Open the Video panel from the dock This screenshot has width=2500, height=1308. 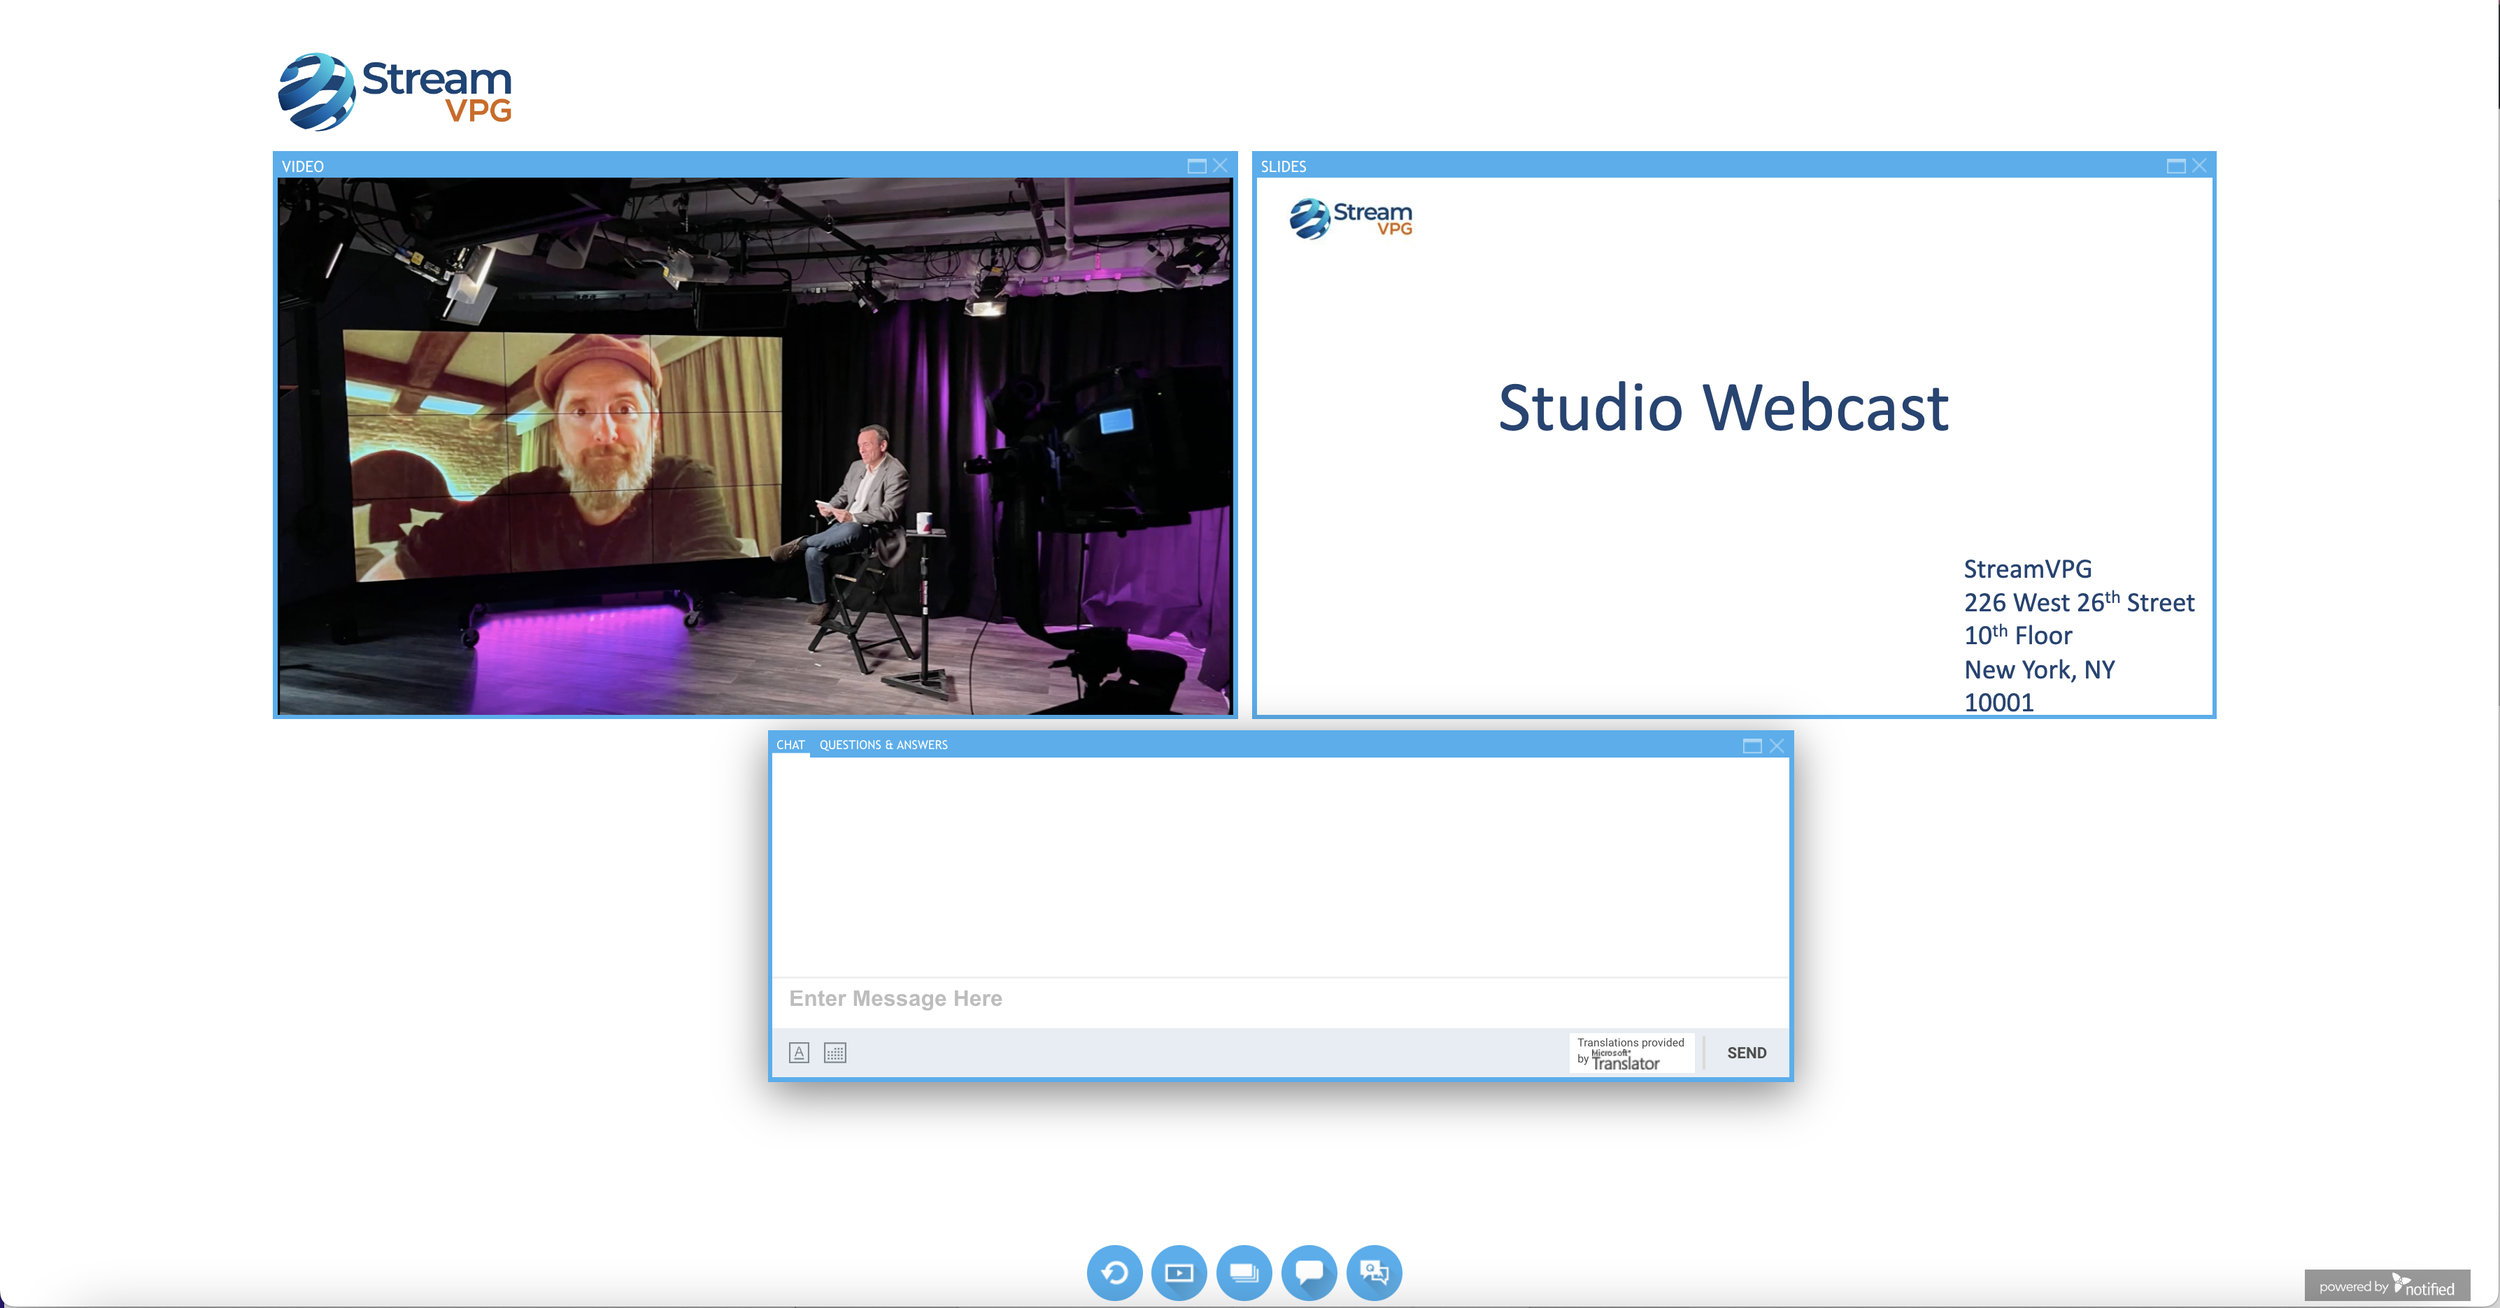[1179, 1272]
